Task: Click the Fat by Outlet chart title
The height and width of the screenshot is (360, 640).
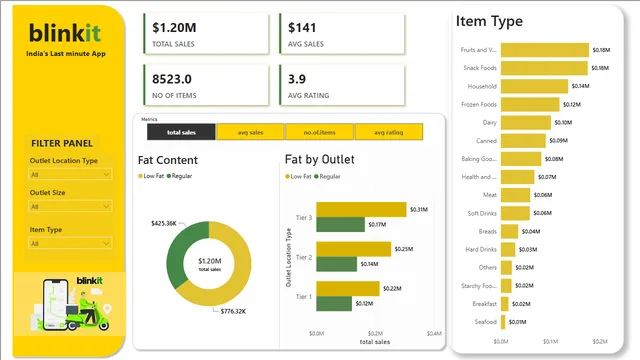Action: (x=320, y=159)
